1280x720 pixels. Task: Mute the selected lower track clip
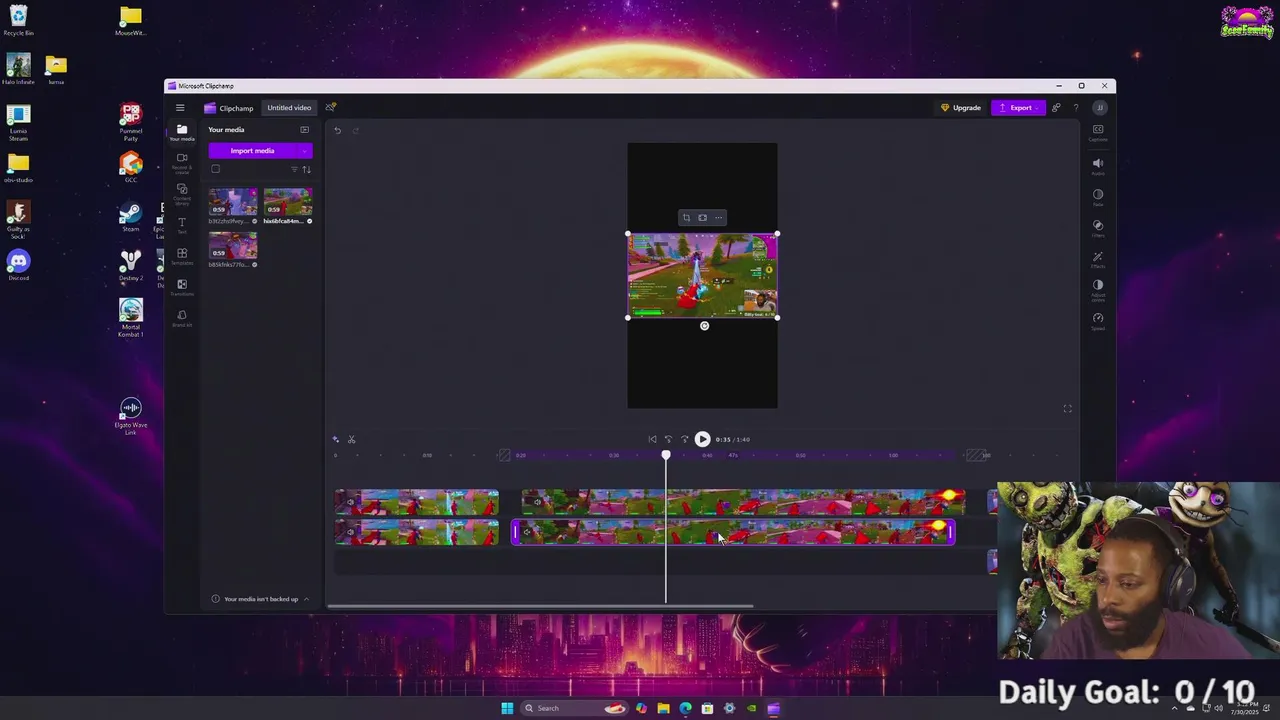tap(528, 532)
